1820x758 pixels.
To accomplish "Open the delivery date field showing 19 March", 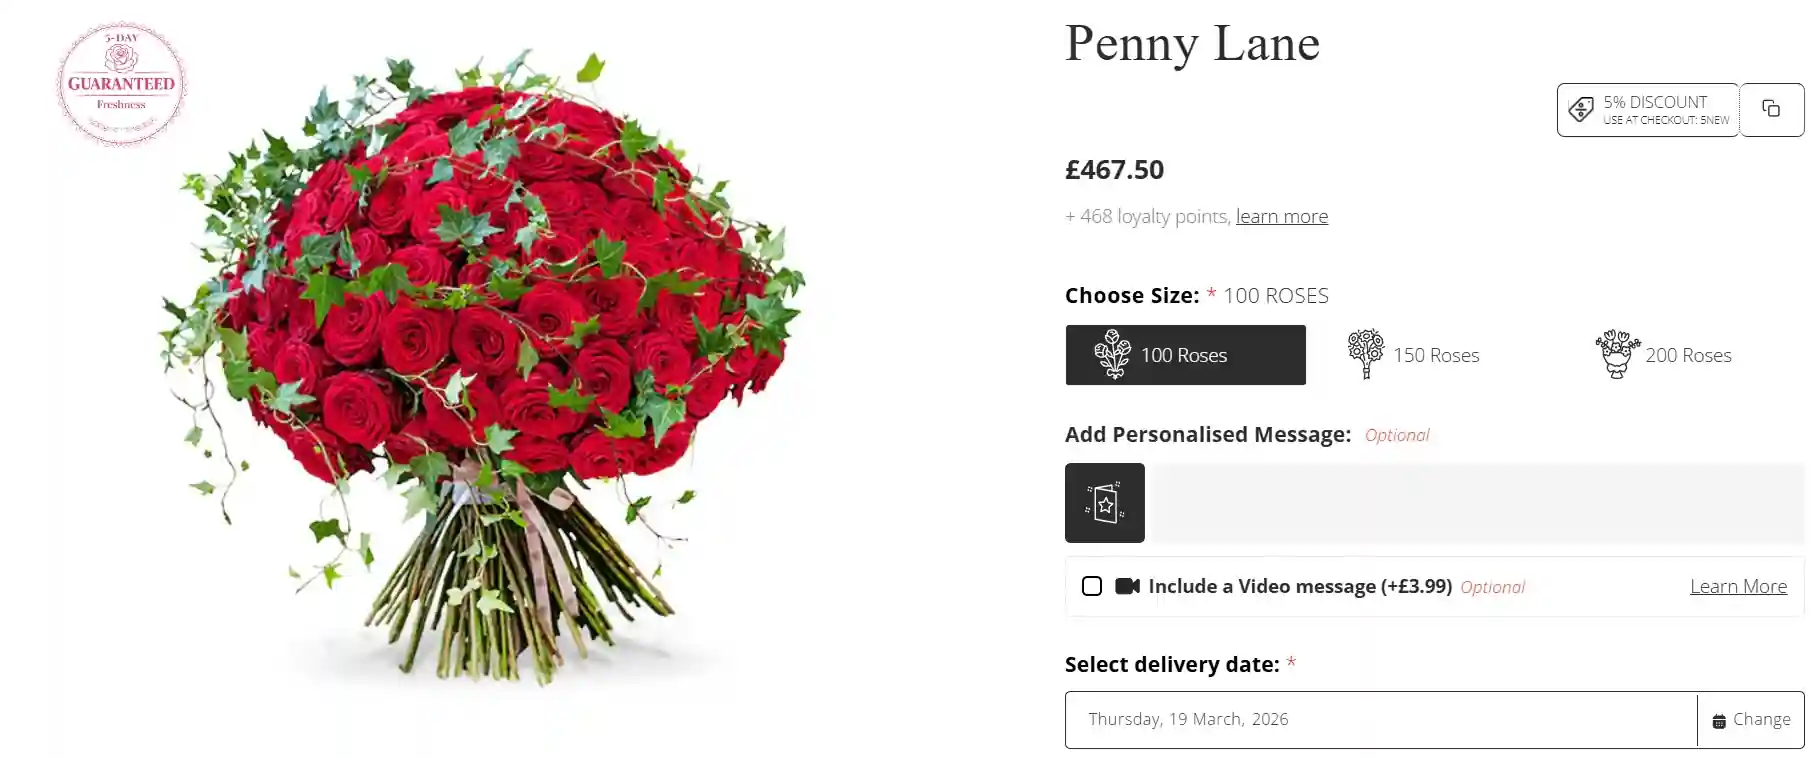I will click(x=1380, y=720).
